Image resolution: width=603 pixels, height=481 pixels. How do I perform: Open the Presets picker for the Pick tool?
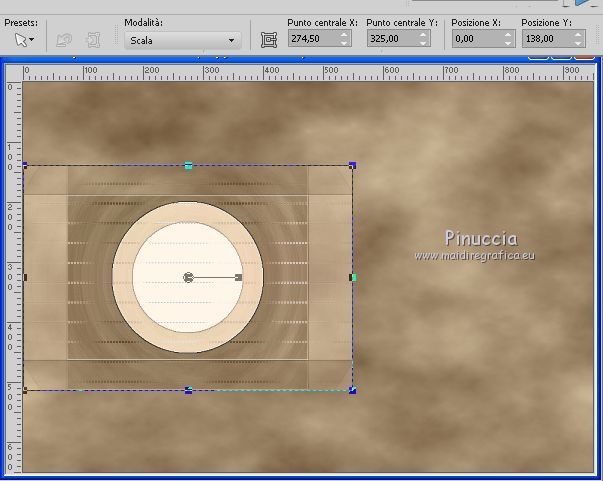coord(25,40)
